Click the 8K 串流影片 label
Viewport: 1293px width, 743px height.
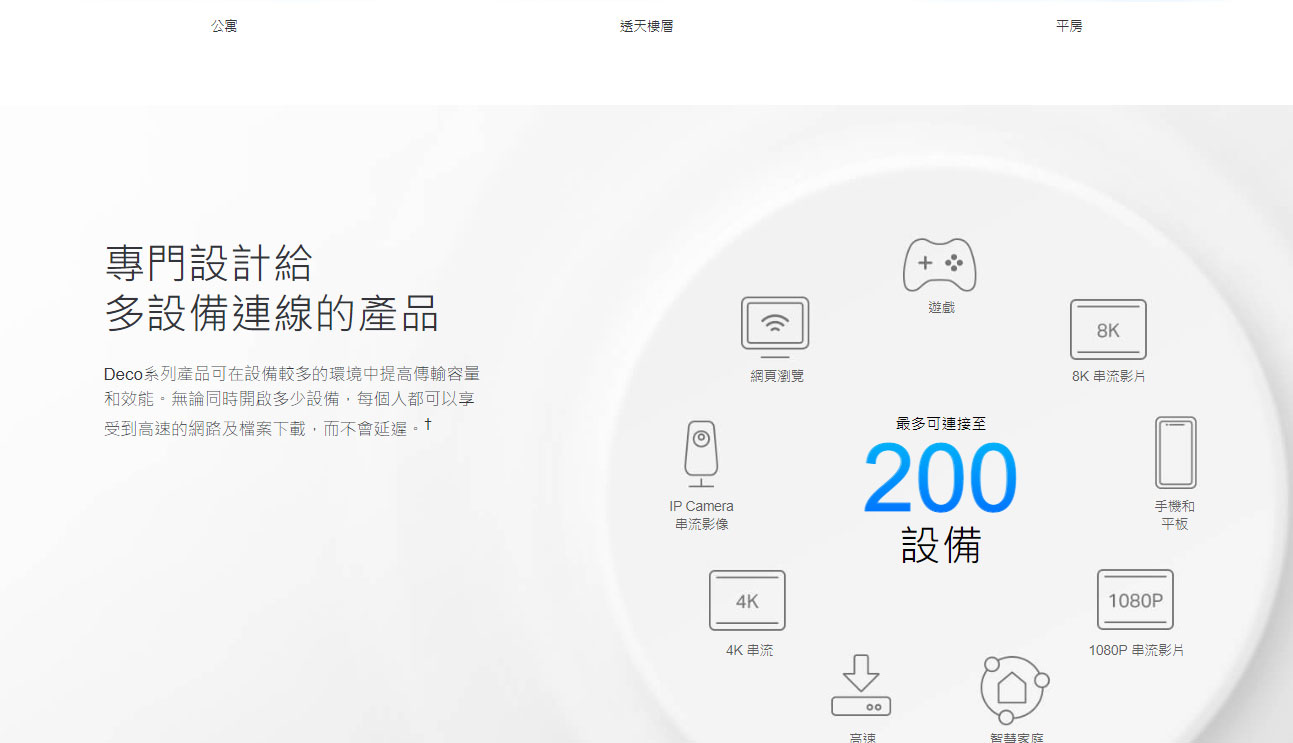[x=1109, y=377]
